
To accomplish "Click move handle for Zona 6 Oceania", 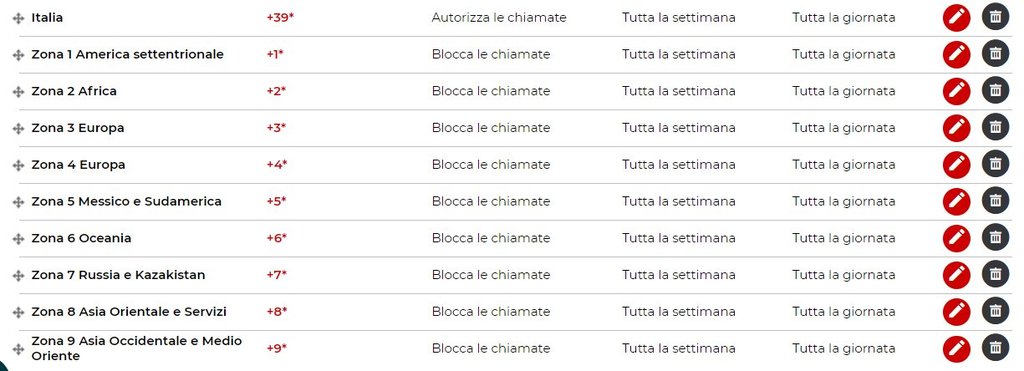I will [18, 239].
